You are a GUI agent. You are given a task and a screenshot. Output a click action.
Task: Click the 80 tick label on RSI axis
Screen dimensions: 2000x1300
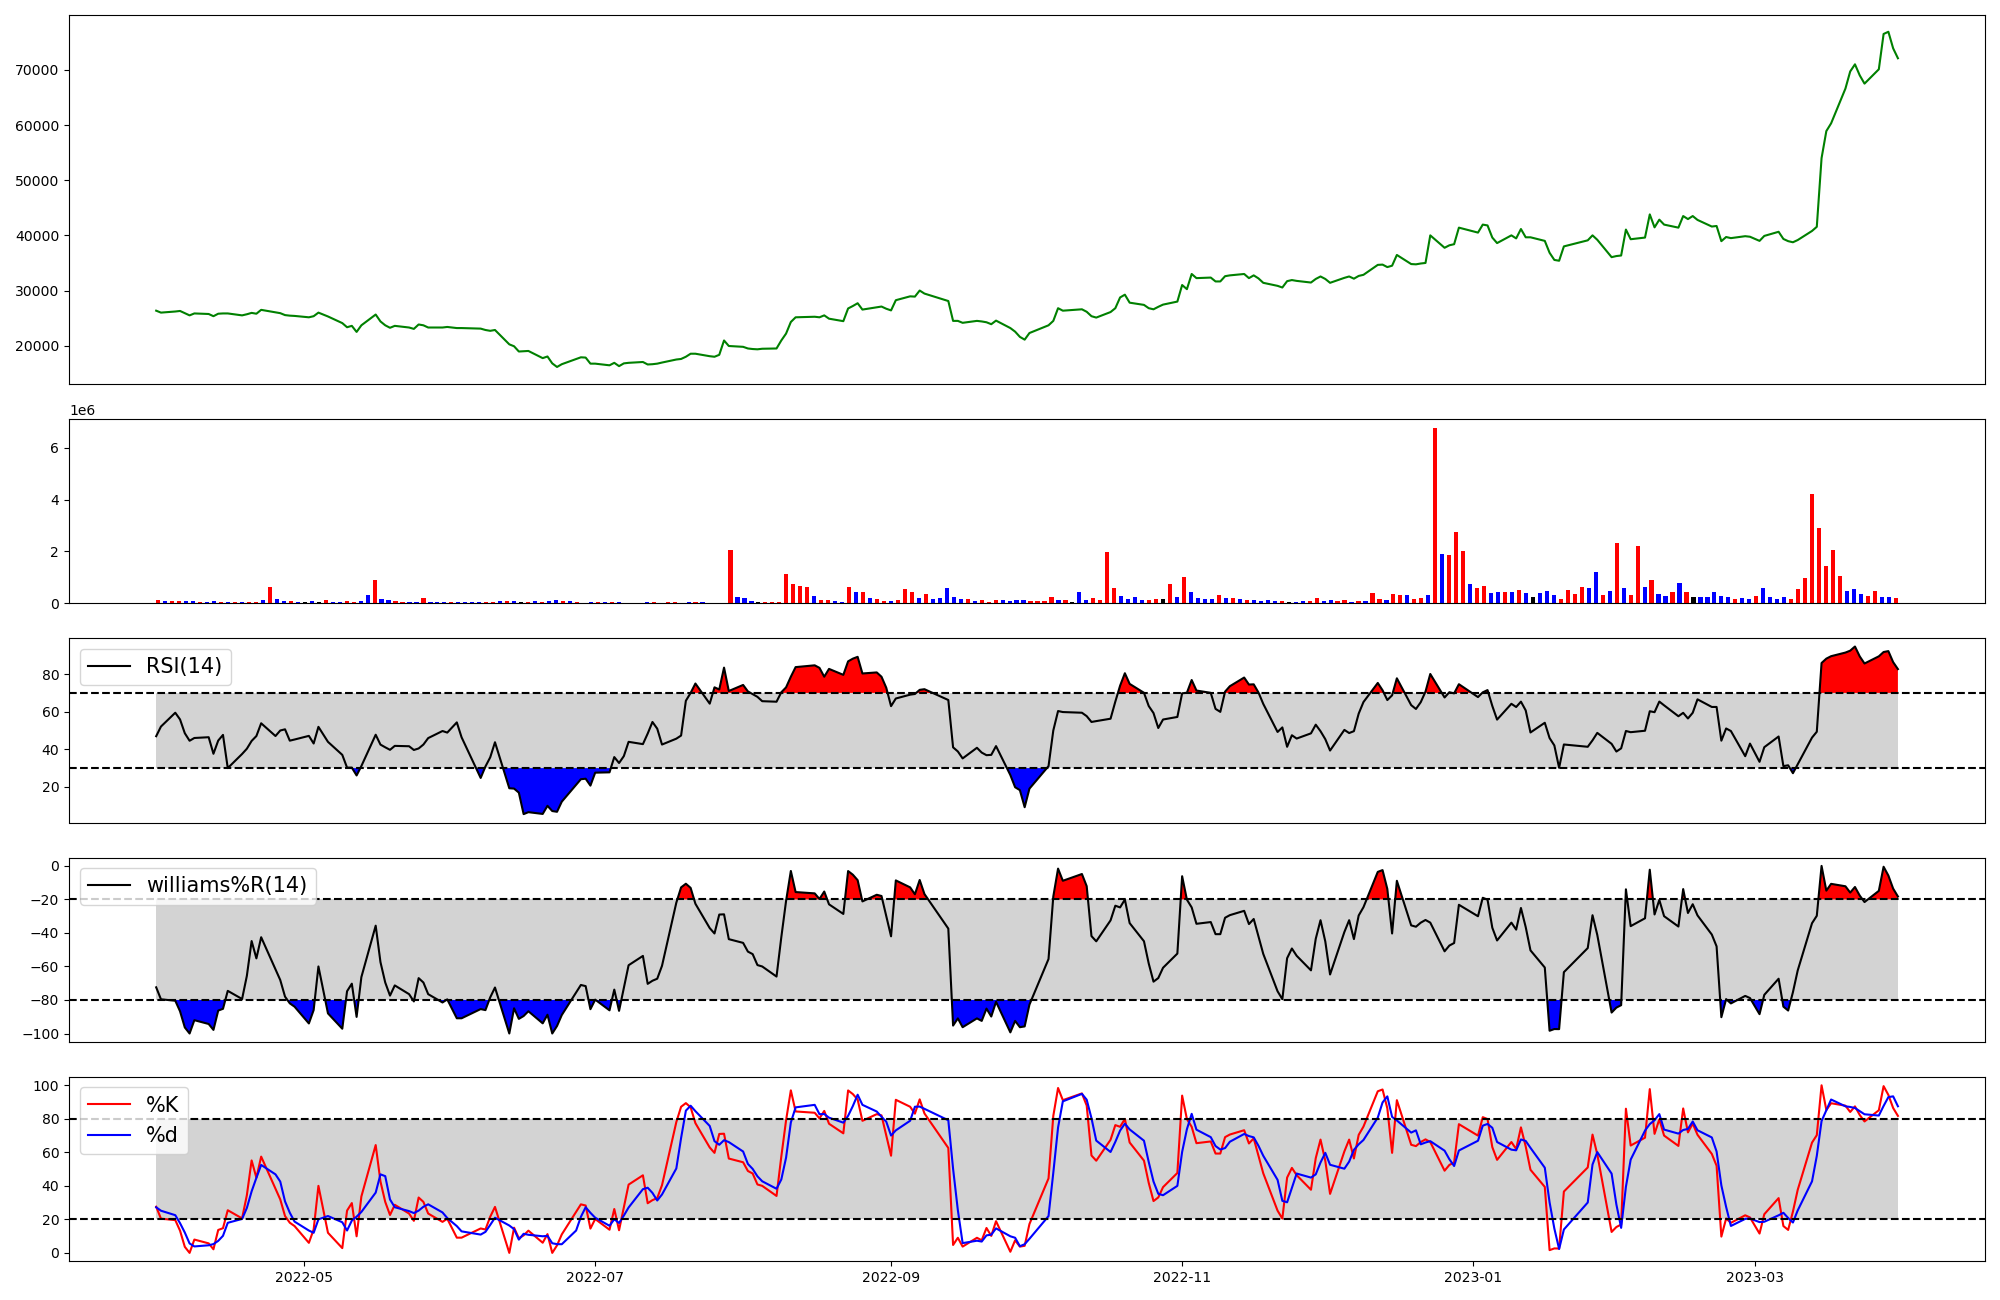pos(51,675)
